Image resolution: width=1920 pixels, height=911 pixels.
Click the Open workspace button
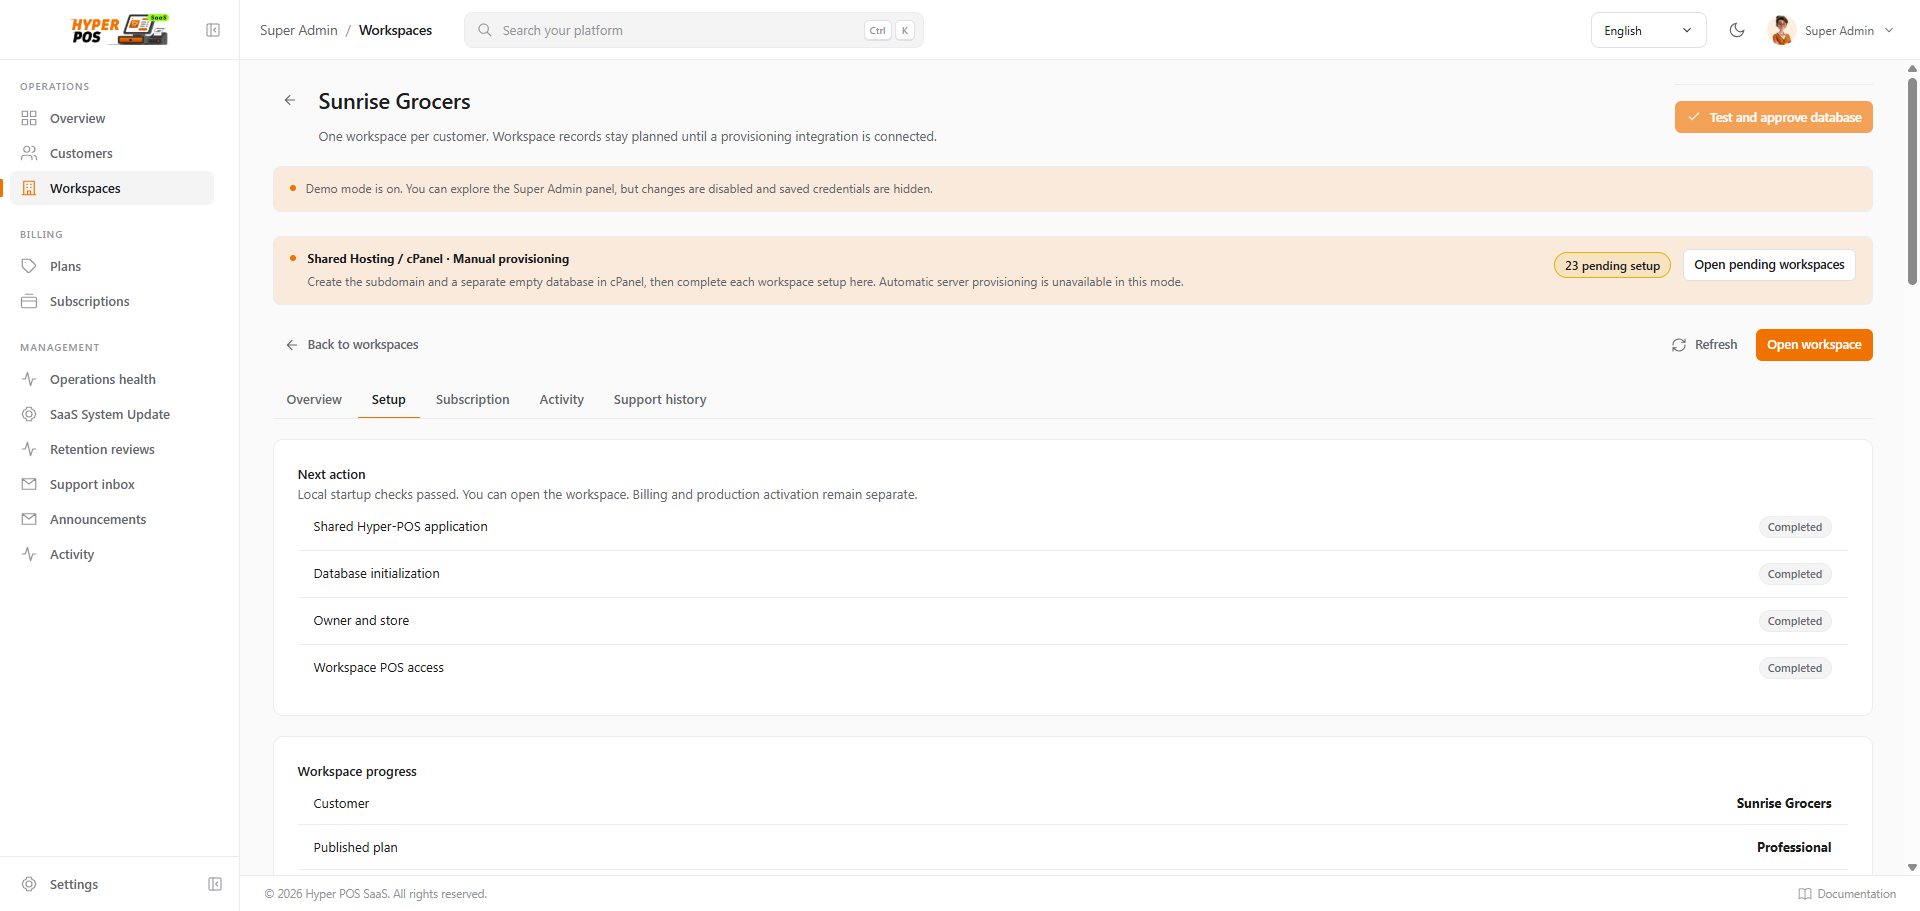tap(1814, 345)
